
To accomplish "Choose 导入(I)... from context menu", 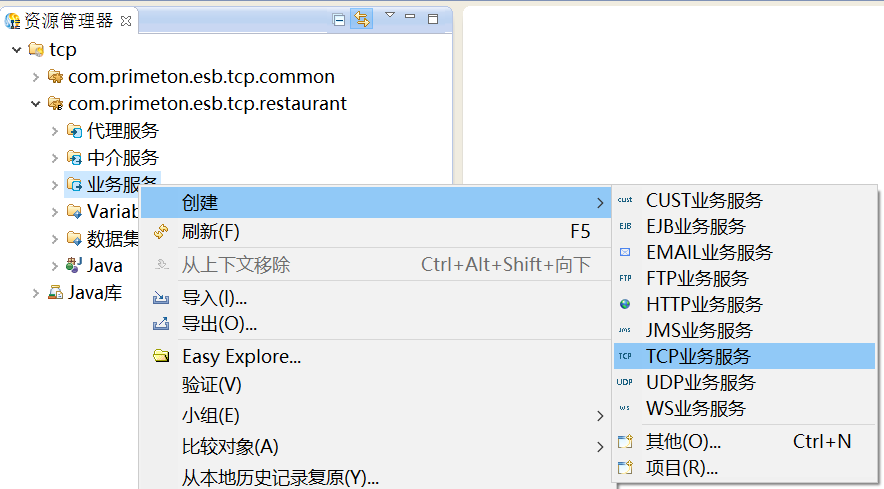I will (x=214, y=298).
